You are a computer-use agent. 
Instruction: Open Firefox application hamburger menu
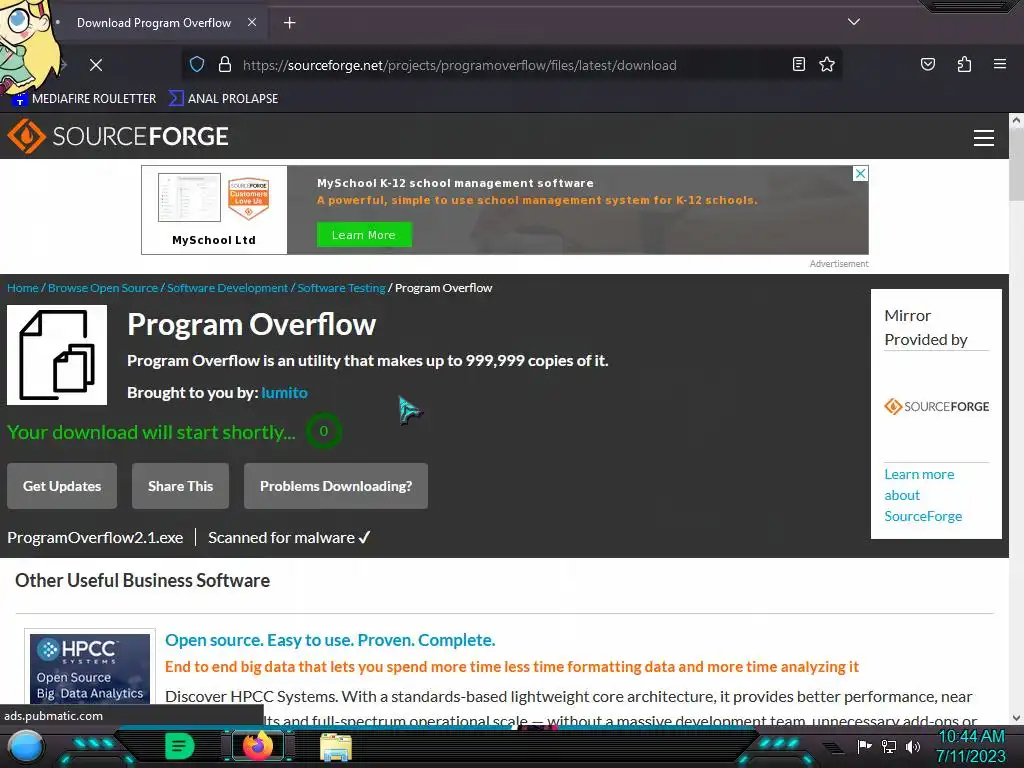(1000, 64)
